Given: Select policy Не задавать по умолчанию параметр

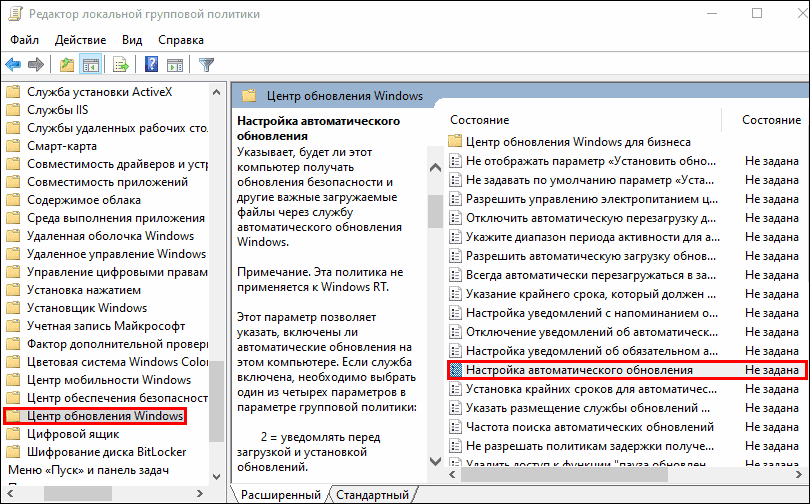Looking at the screenshot, I should pos(590,180).
